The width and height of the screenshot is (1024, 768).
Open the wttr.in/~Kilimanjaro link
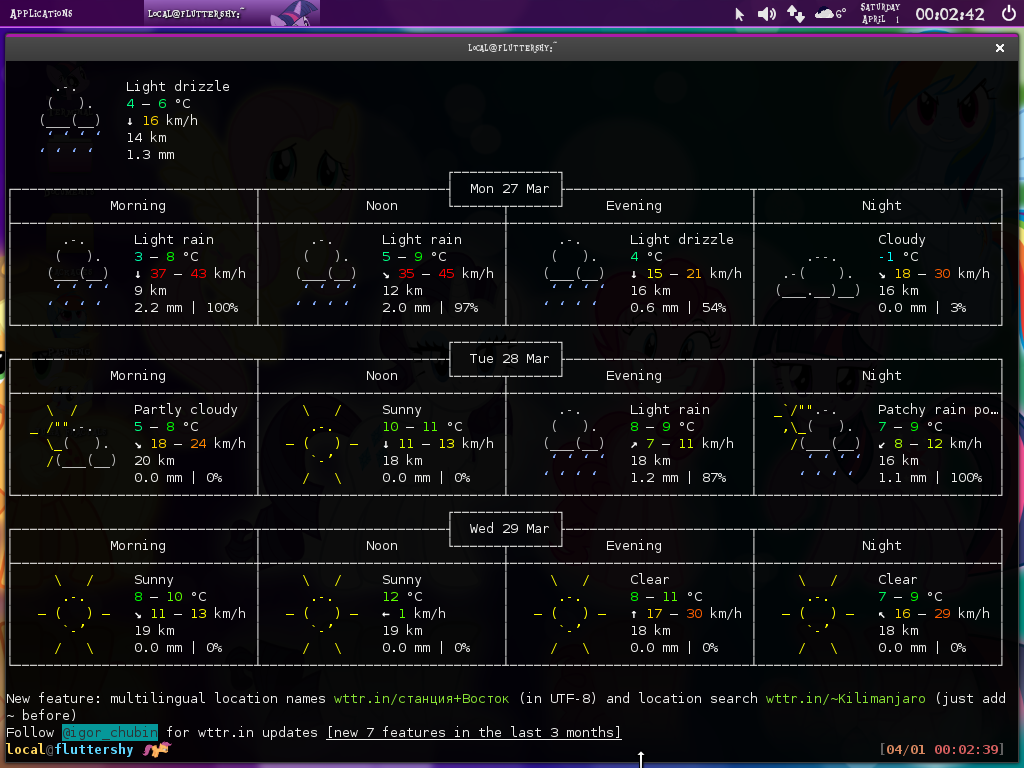click(x=845, y=698)
